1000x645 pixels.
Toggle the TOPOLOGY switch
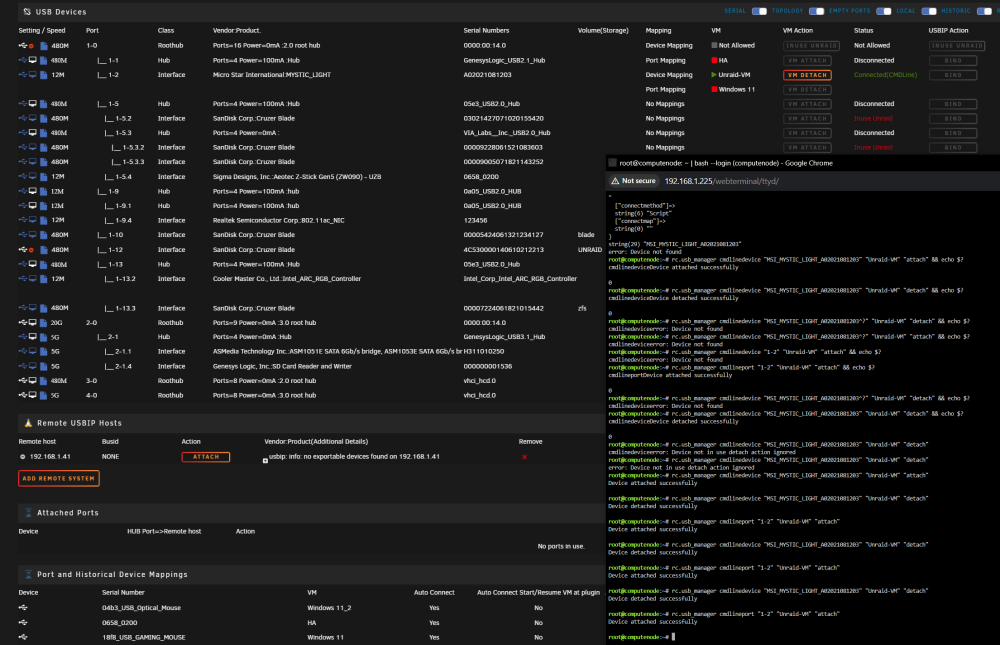pyautogui.click(x=816, y=11)
